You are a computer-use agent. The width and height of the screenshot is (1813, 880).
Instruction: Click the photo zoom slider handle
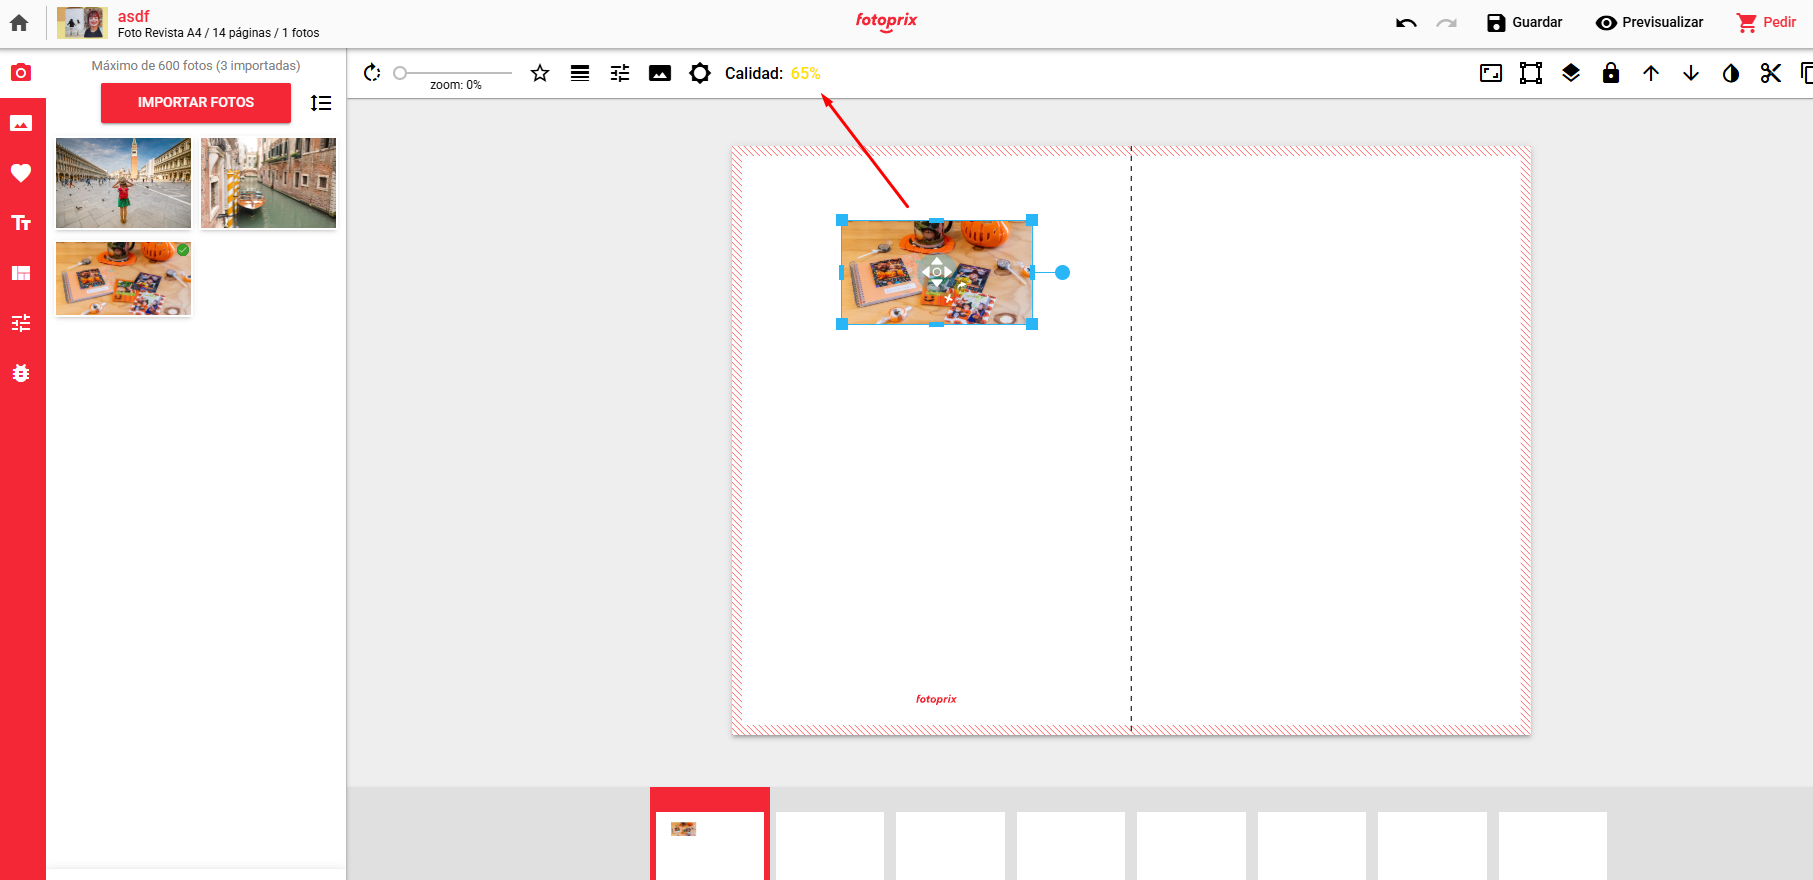[400, 73]
